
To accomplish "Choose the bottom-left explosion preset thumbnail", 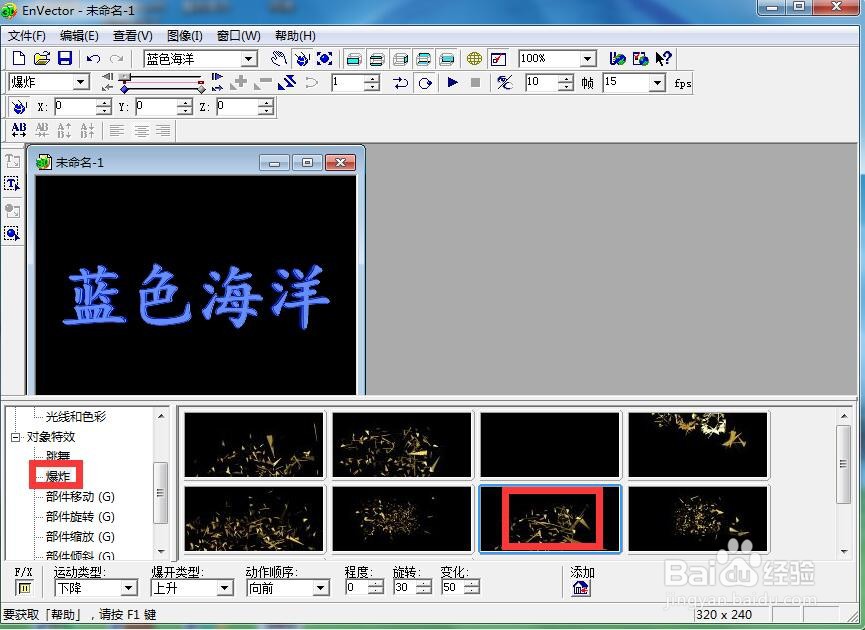I will (254, 519).
